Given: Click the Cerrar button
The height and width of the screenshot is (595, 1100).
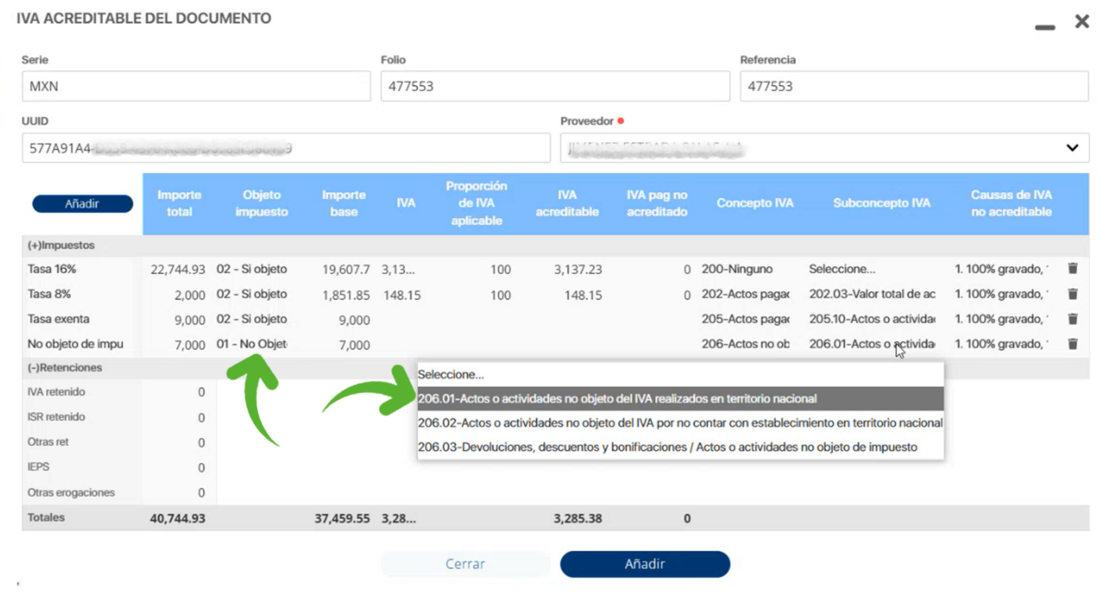Looking at the screenshot, I should [x=465, y=564].
